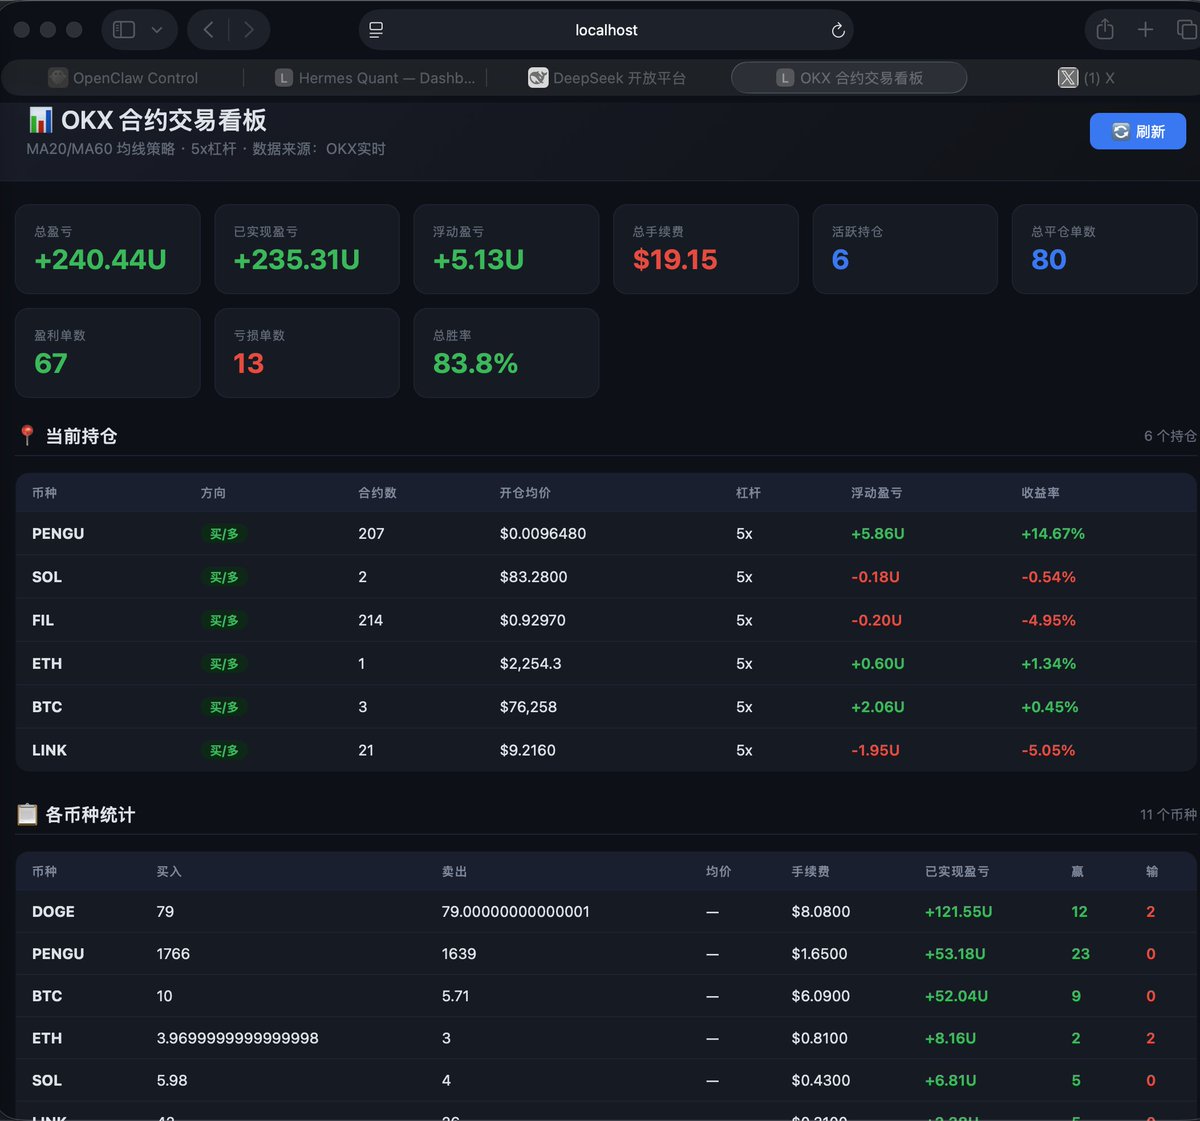Click the 总平仓单数 80 card
1200x1121 pixels.
1105,249
